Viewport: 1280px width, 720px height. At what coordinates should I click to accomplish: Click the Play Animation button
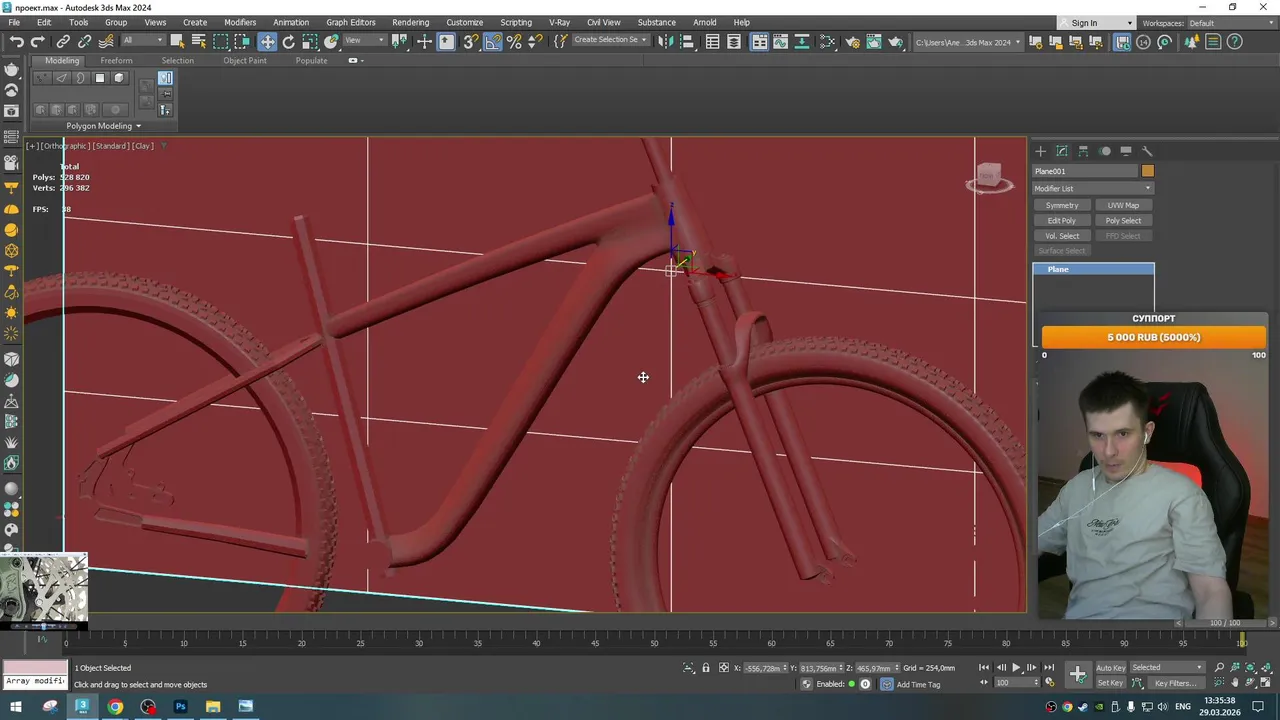tap(1016, 667)
